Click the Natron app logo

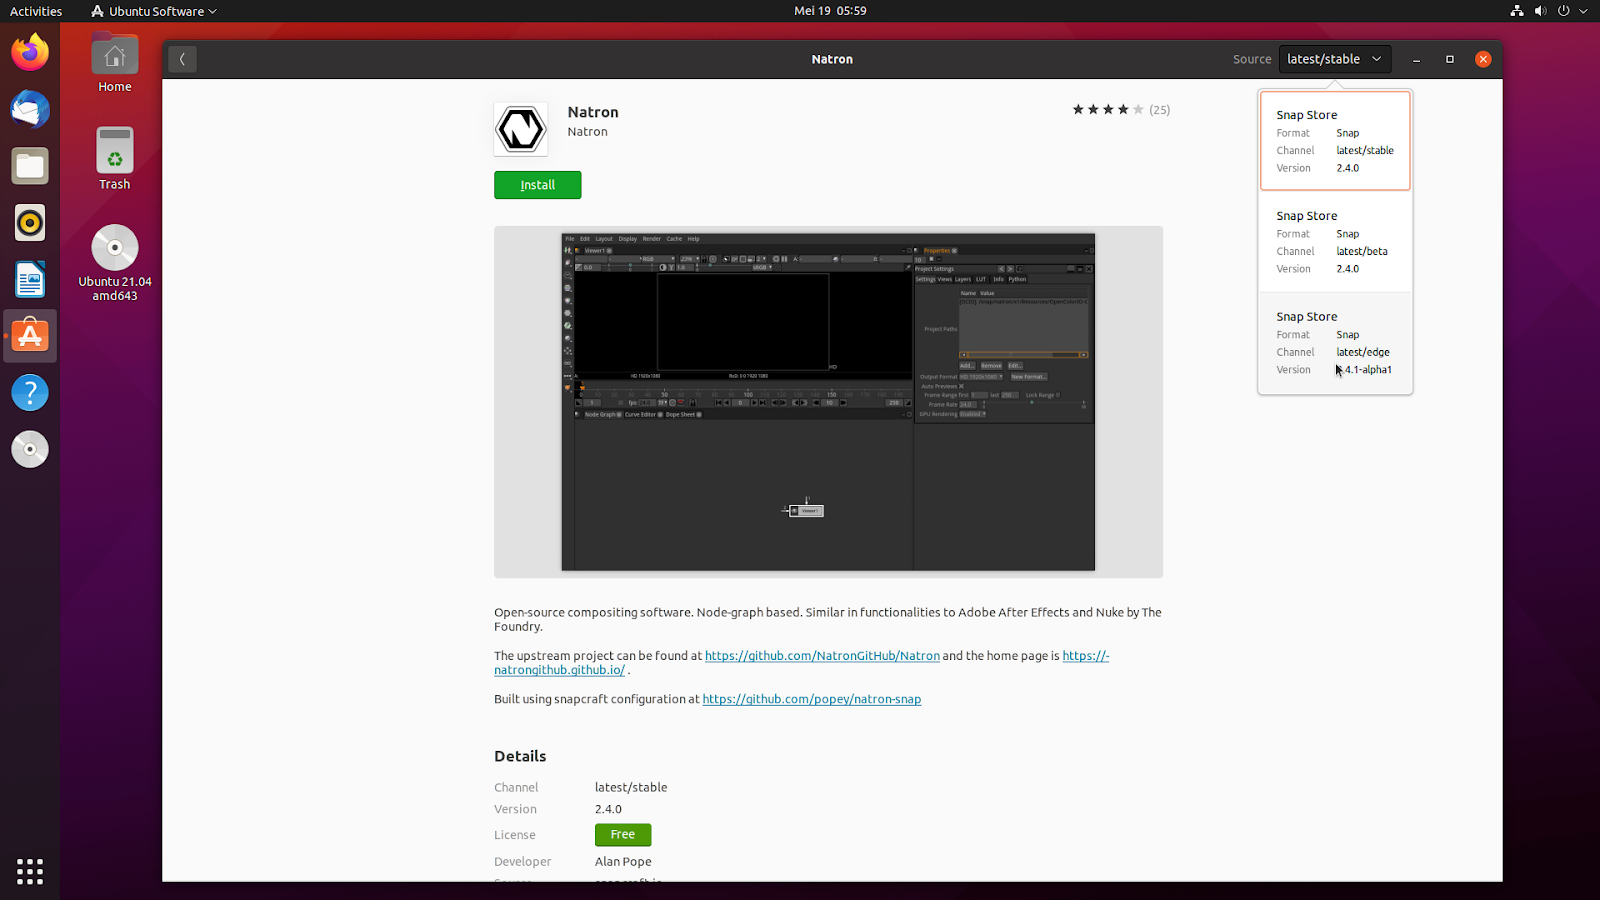(521, 129)
